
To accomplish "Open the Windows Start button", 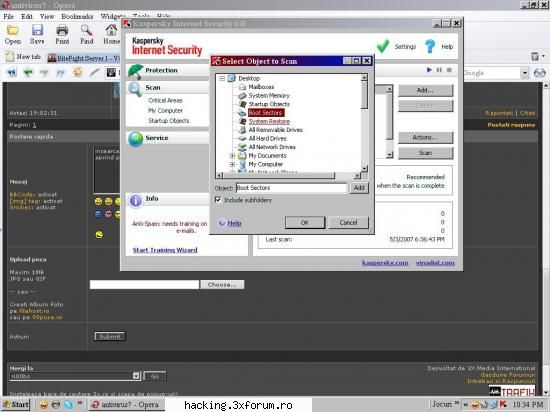I will pyautogui.click(x=15, y=405).
